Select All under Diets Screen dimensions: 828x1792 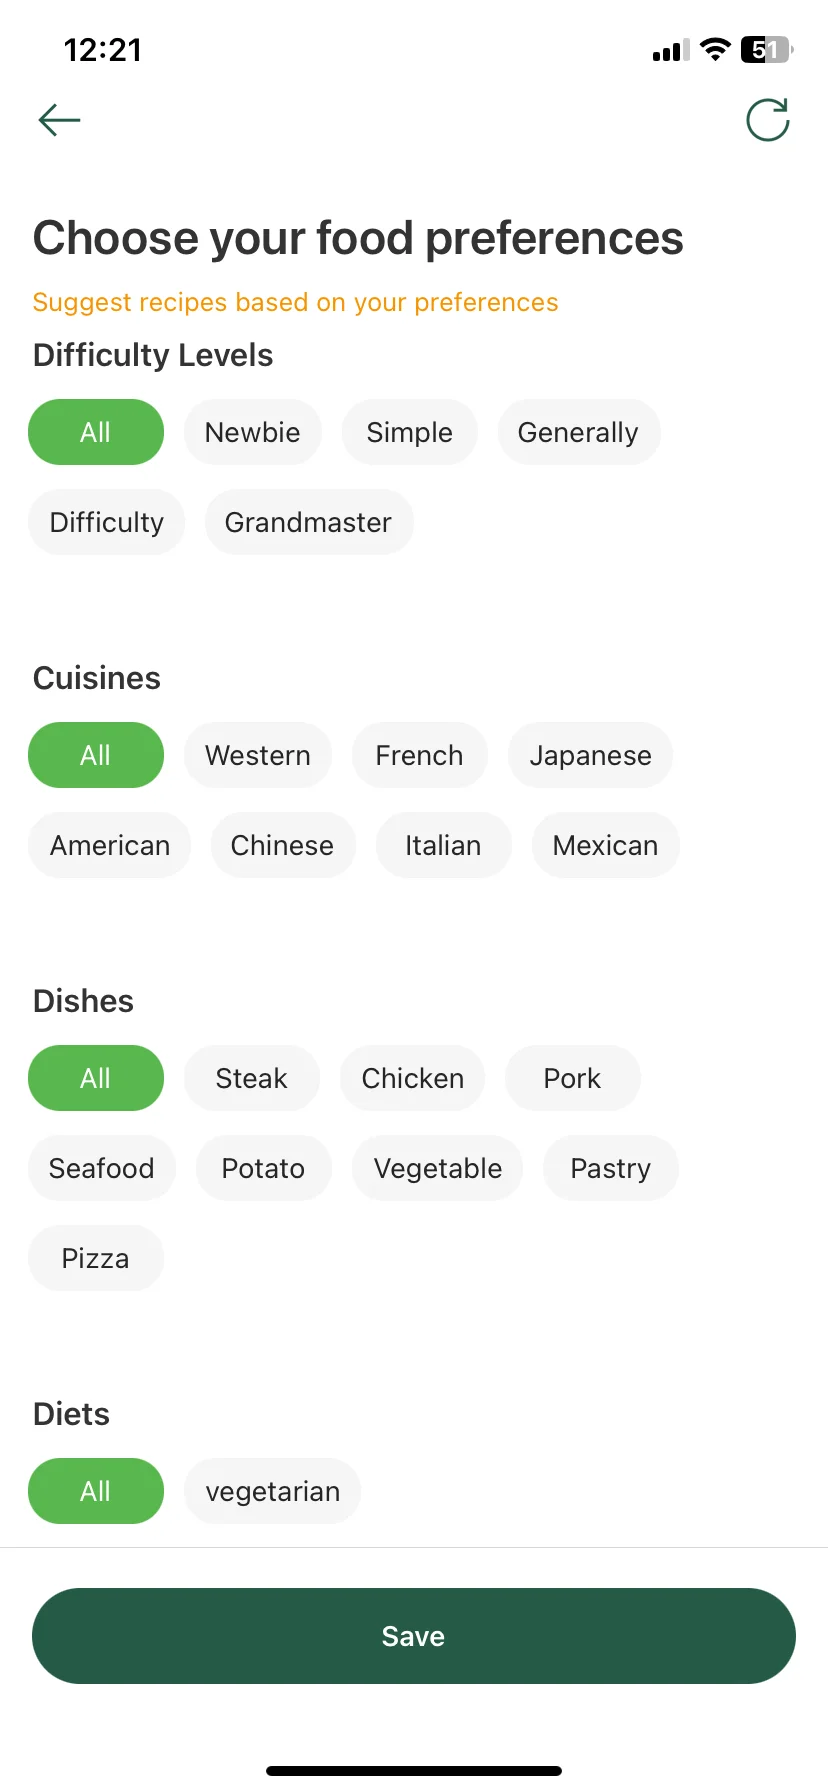click(x=95, y=1491)
